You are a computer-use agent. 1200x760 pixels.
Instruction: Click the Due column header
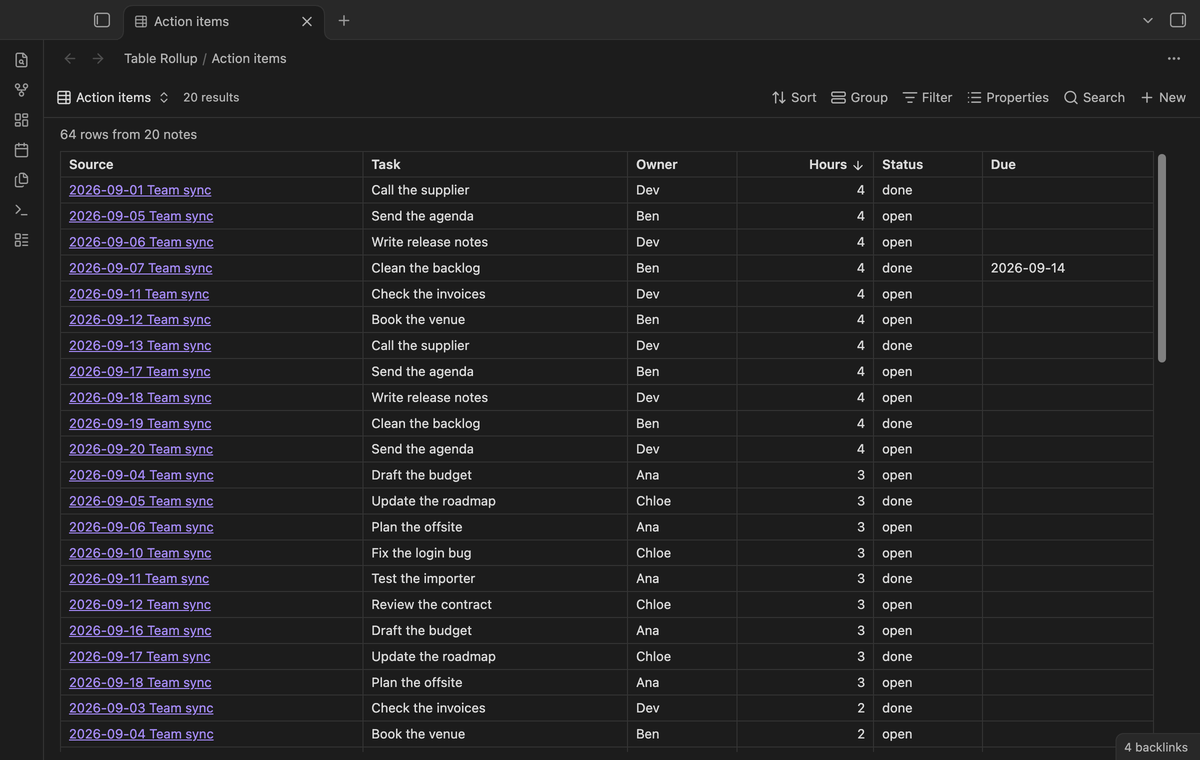coord(1067,164)
